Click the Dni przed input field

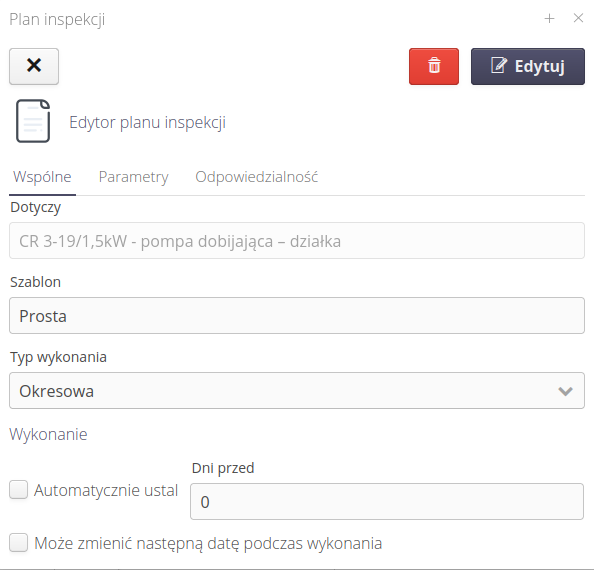tap(387, 501)
